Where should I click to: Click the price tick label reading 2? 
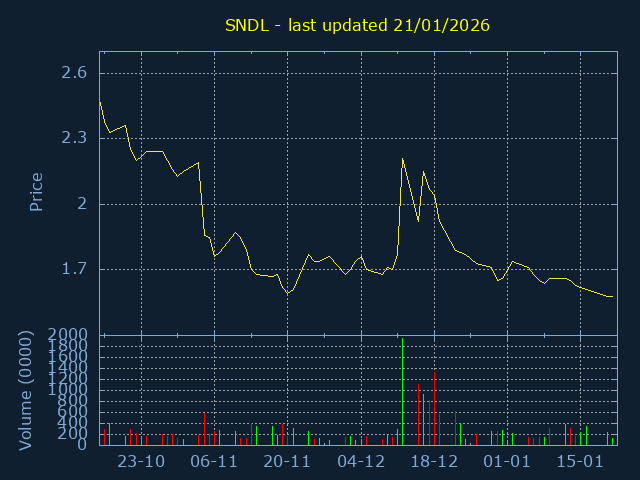(x=82, y=204)
